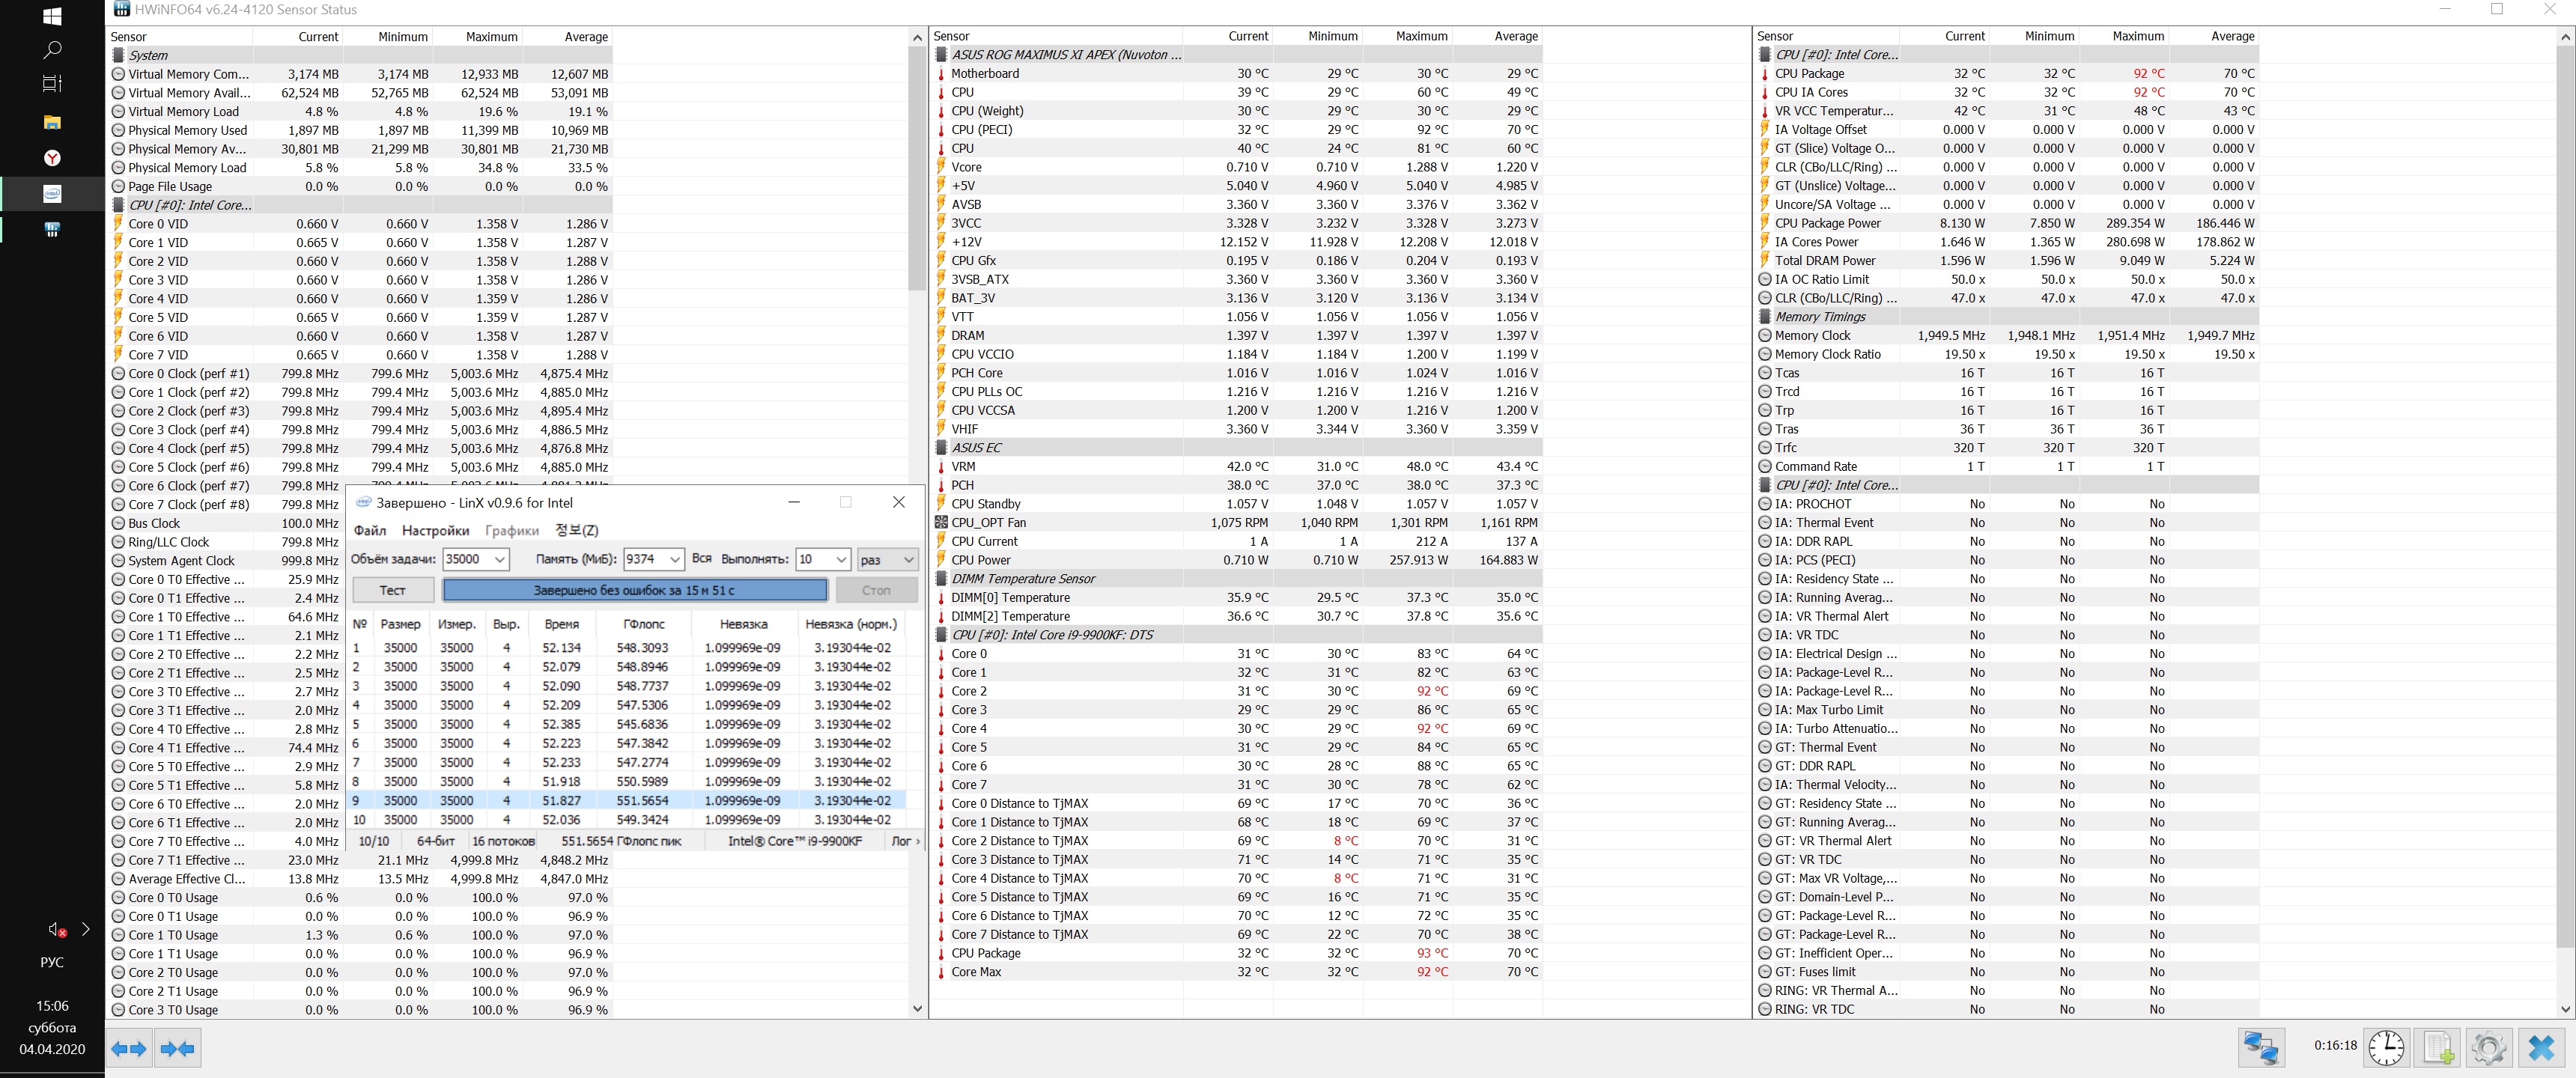The width and height of the screenshot is (2576, 1078).
Task: Open the Объём задачи dropdown
Action: pos(499,559)
